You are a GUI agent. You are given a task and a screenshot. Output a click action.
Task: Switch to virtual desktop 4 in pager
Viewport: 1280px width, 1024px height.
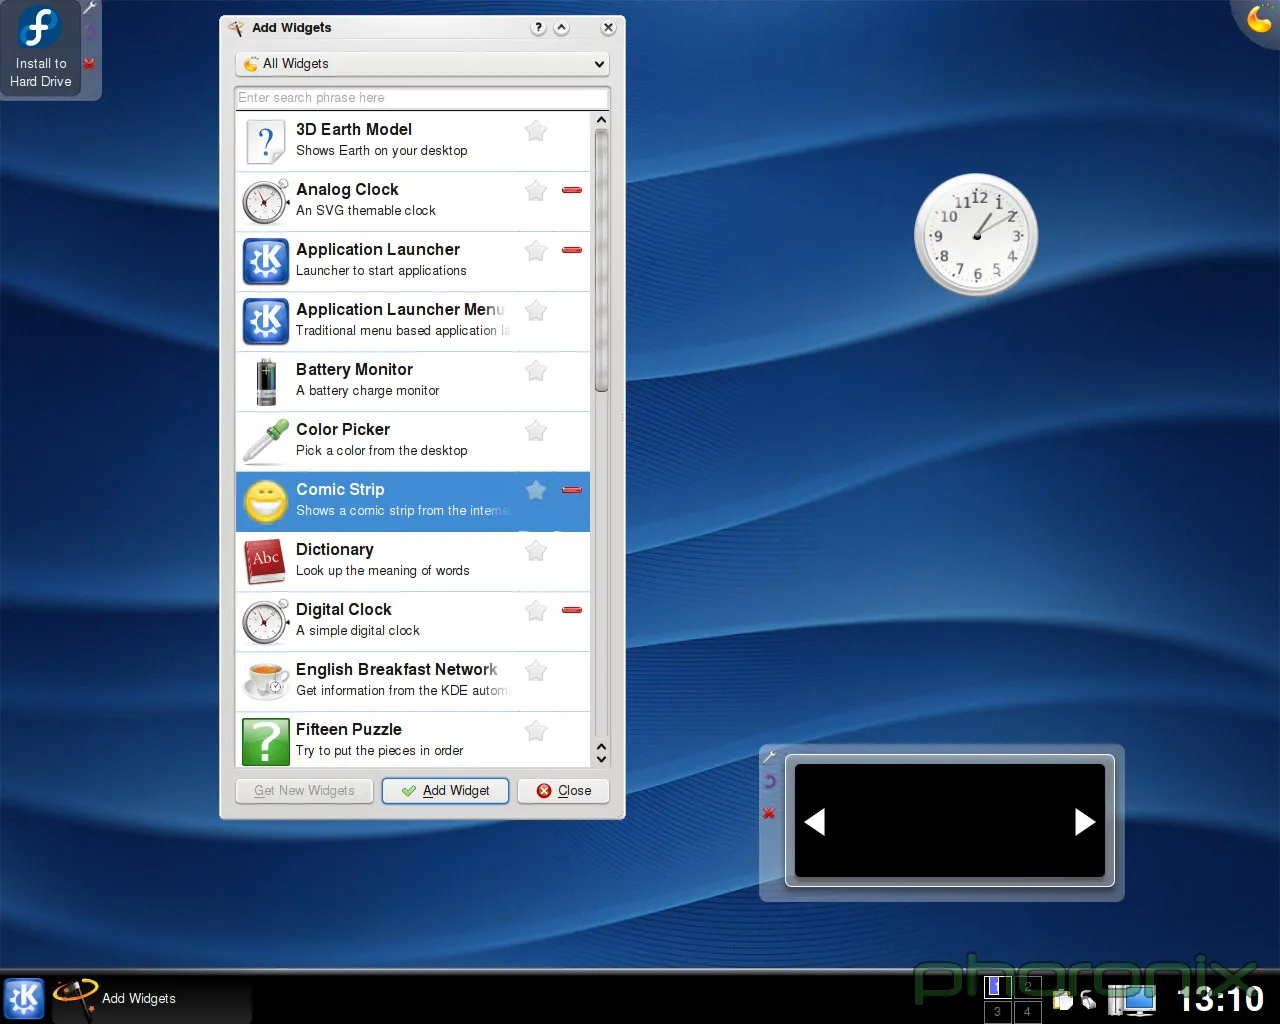[1027, 1011]
